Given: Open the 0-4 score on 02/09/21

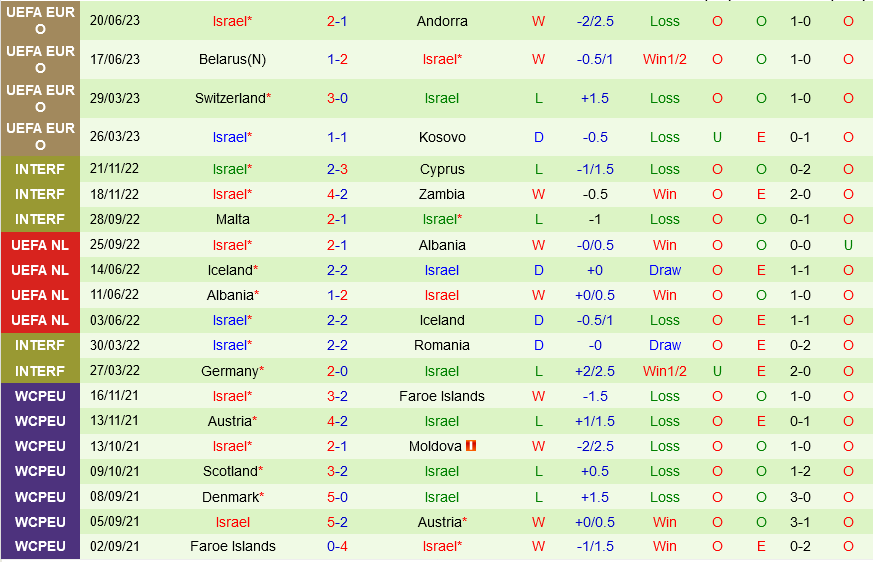Looking at the screenshot, I should point(337,546).
